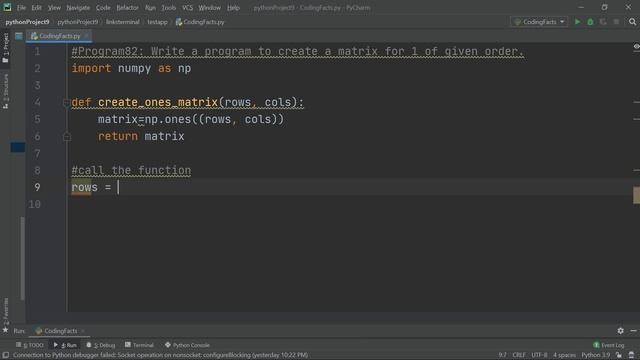
Task: Click on the import numpy as np line
Action: point(131,68)
